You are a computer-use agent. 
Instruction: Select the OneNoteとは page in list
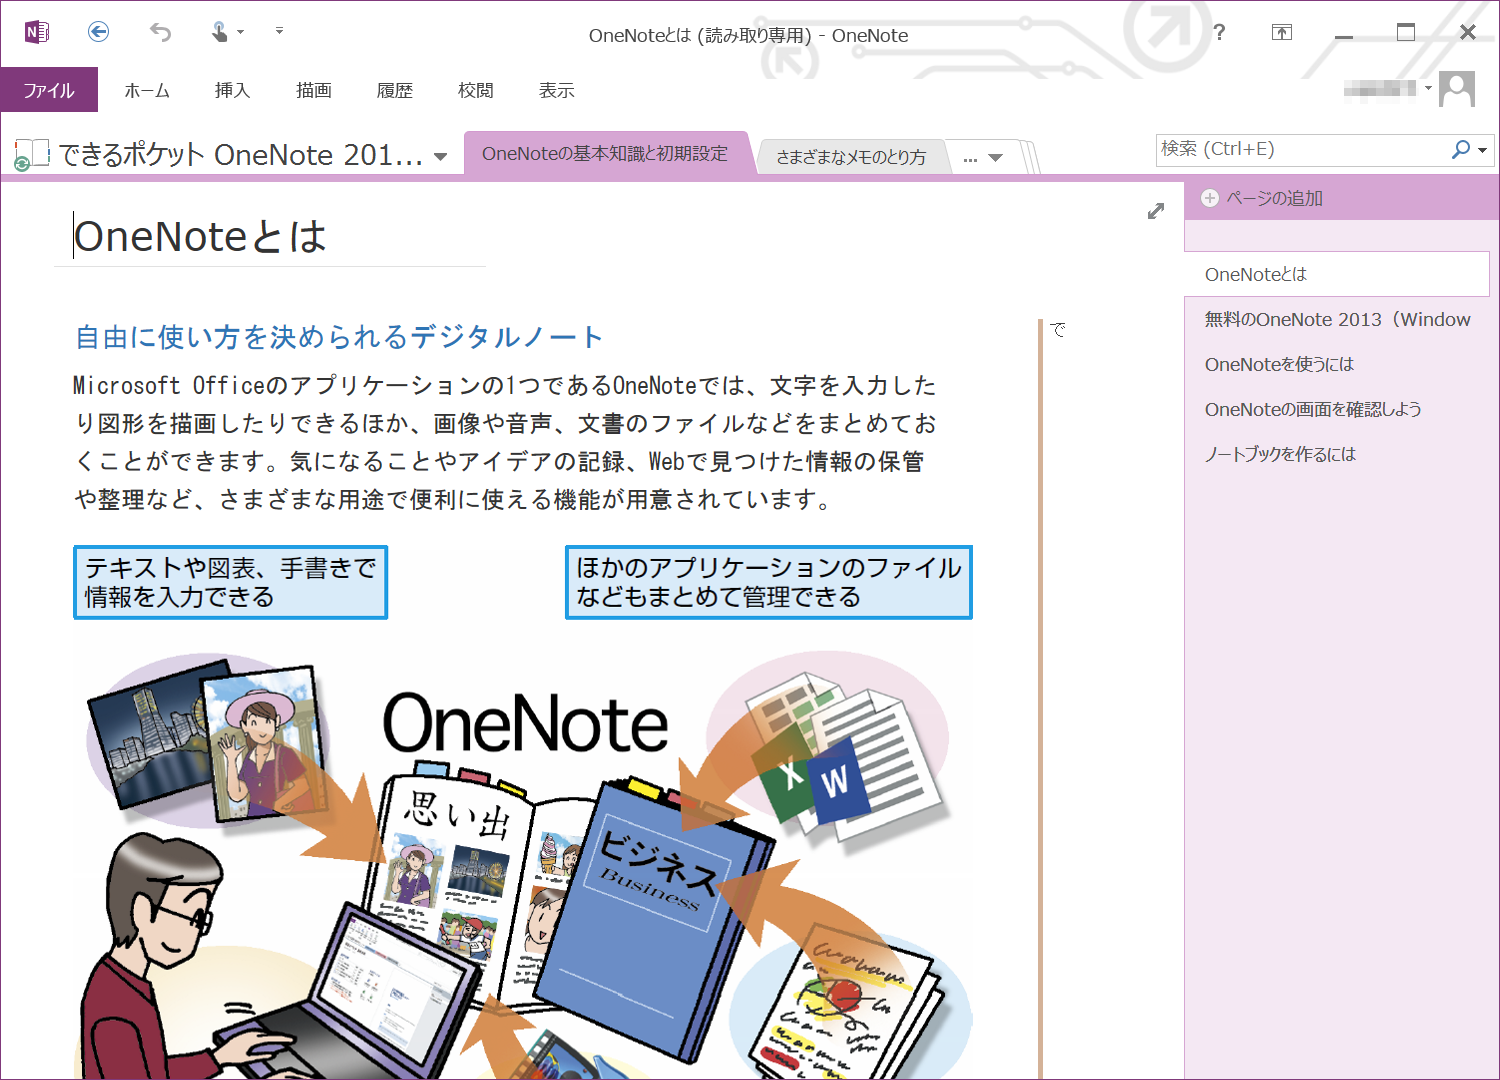(x=1337, y=274)
